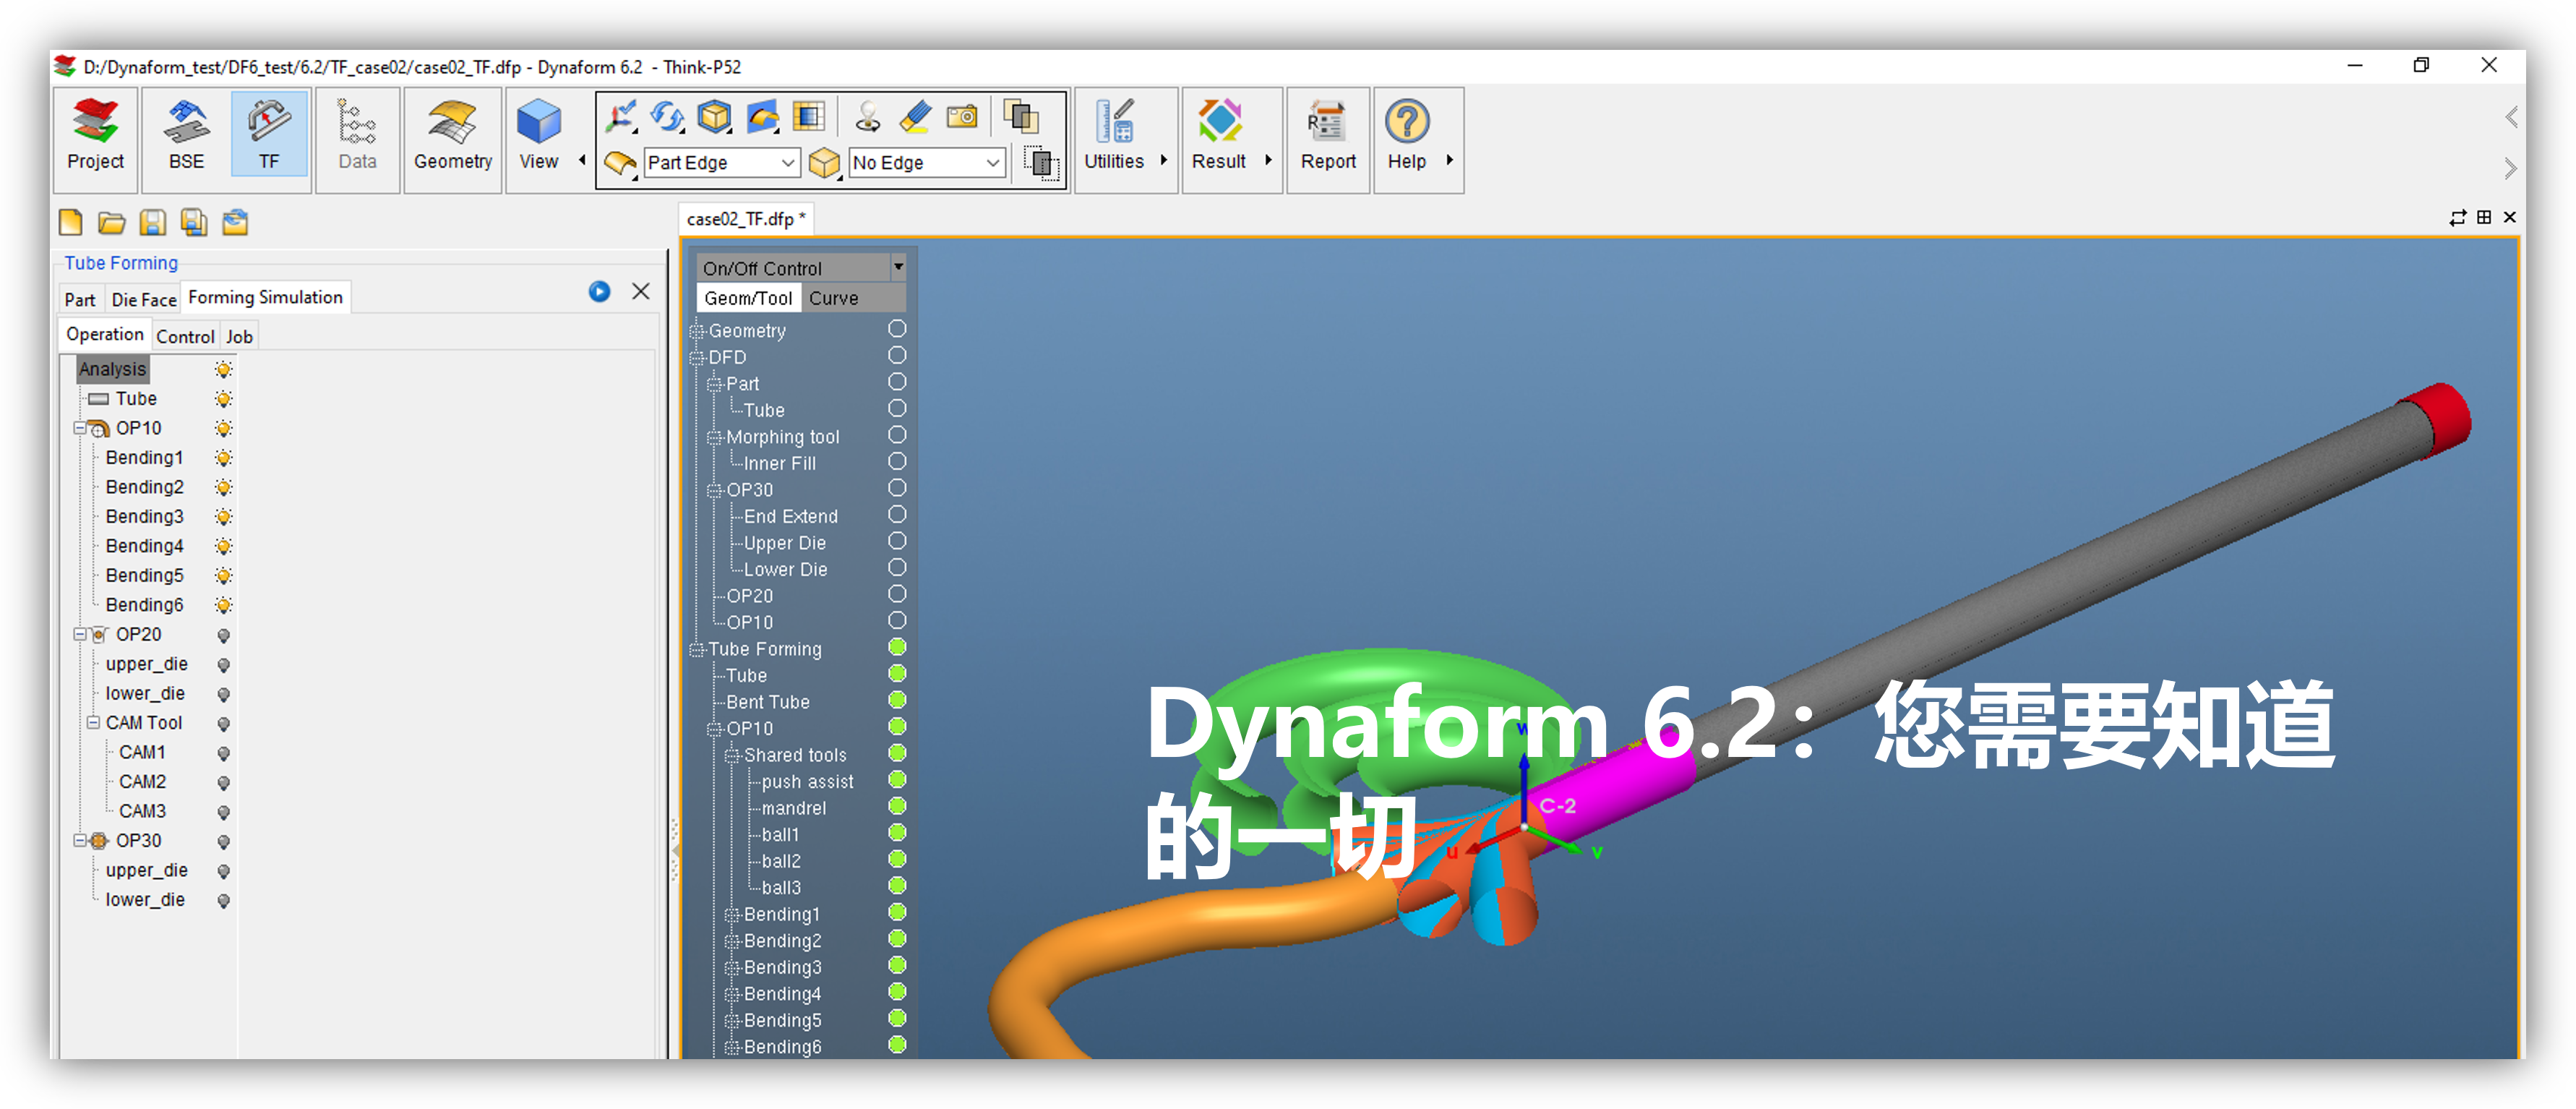Turn off green visibility for Tube Forming

pyautogui.click(x=897, y=647)
